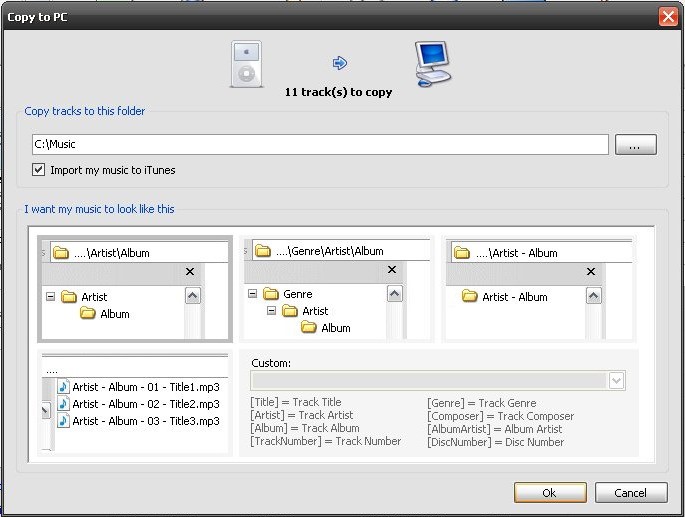Select the Artist - Album - 02 - Title2.mp3 item
Screen dimensions: 685x517
pyautogui.click(x=145, y=404)
